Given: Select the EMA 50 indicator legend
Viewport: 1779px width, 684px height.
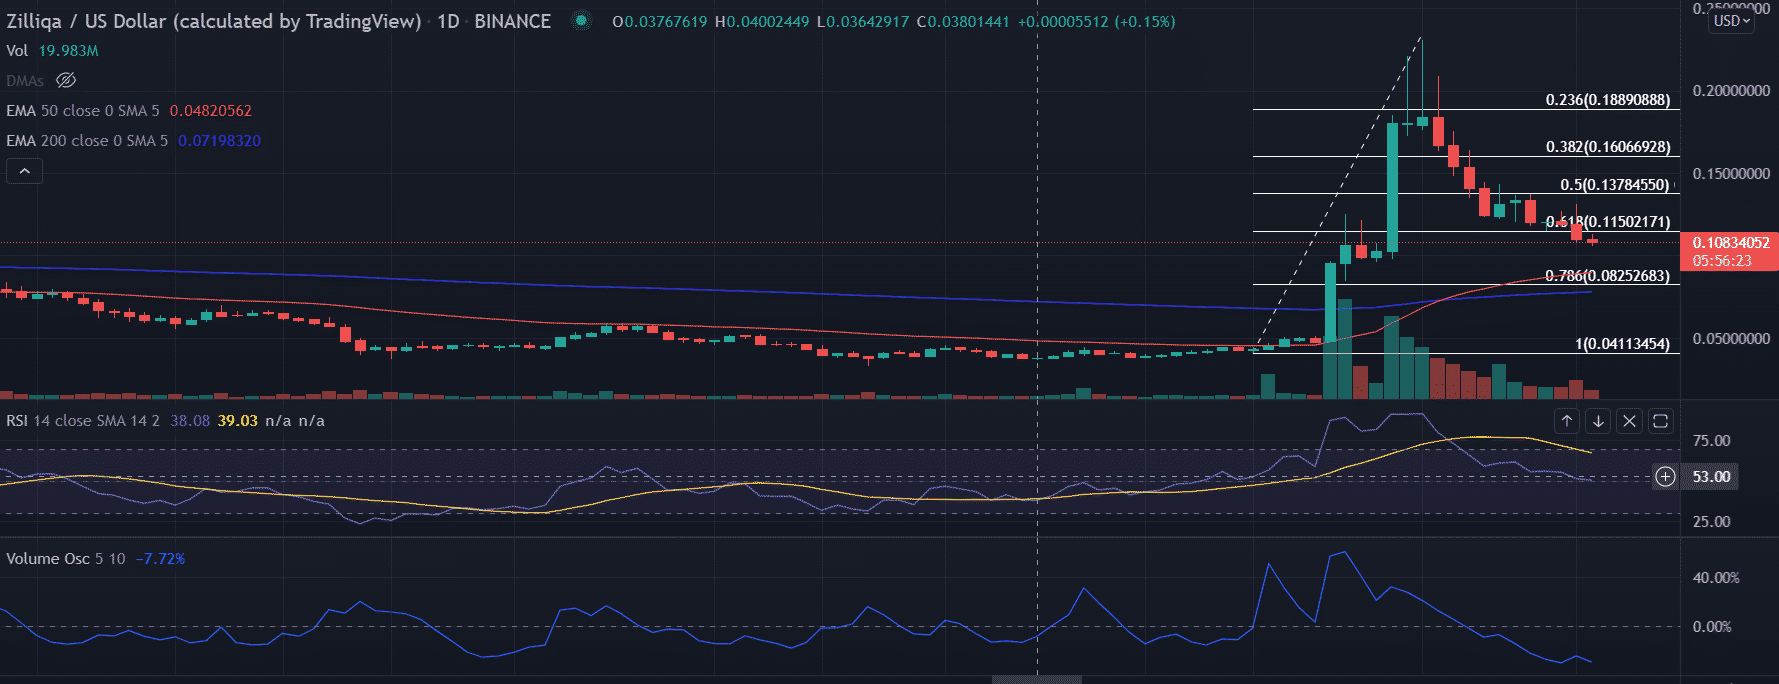Looking at the screenshot, I should 83,111.
